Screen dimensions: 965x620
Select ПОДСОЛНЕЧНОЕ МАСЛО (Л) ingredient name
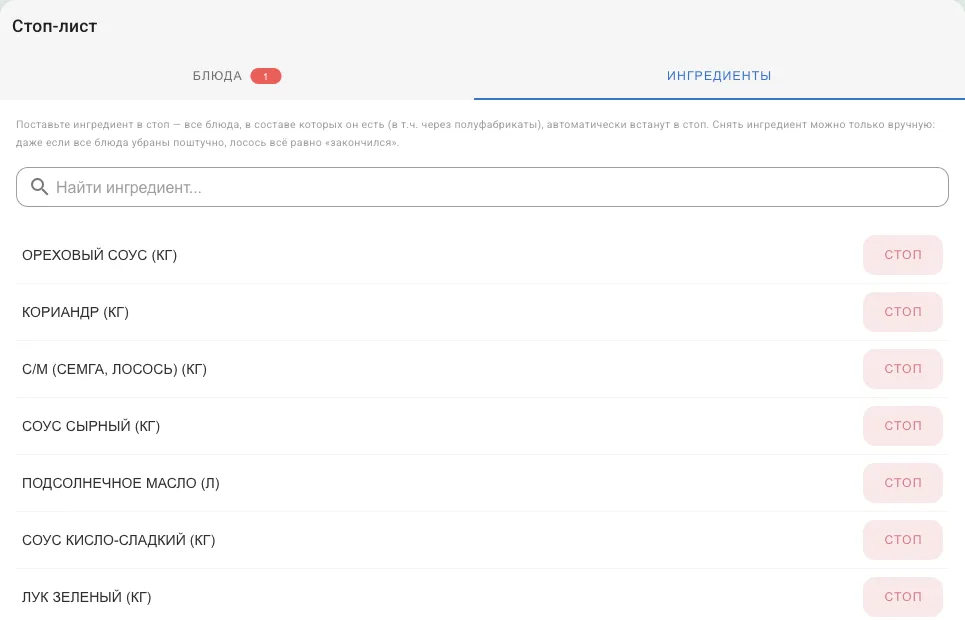point(121,483)
